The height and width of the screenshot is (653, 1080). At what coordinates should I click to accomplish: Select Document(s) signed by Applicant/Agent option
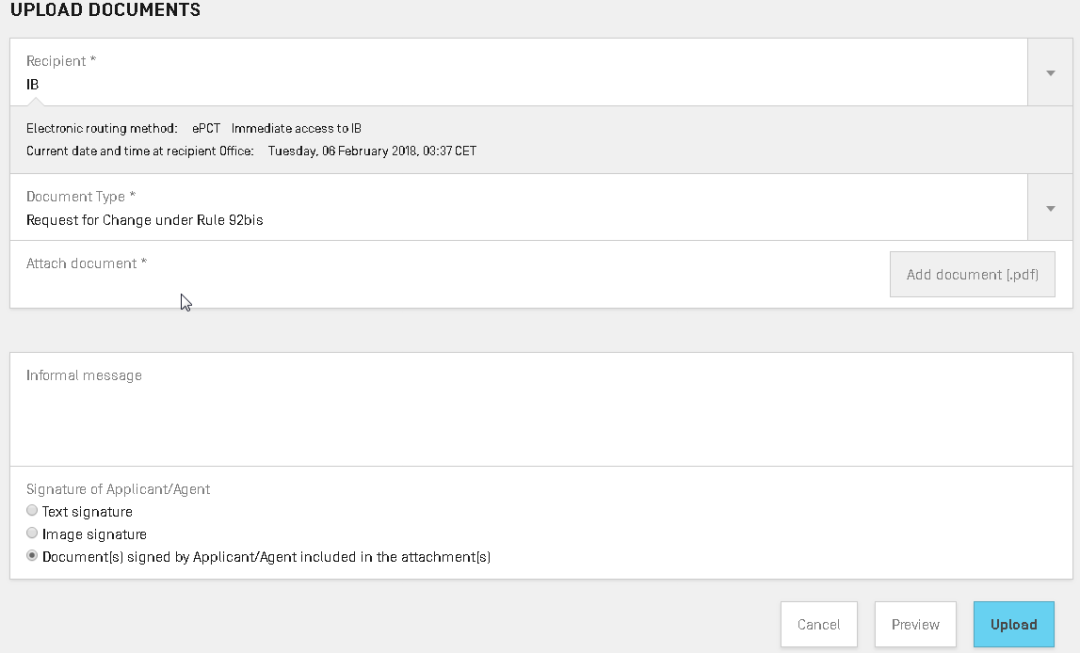click(32, 556)
